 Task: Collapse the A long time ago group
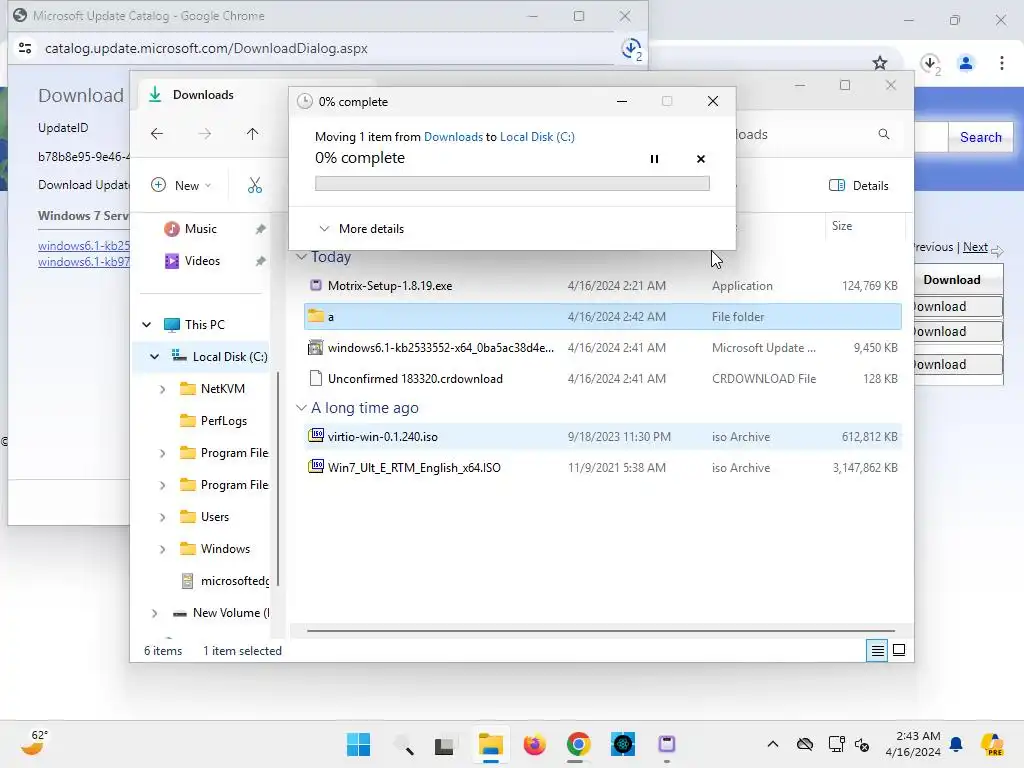301,408
